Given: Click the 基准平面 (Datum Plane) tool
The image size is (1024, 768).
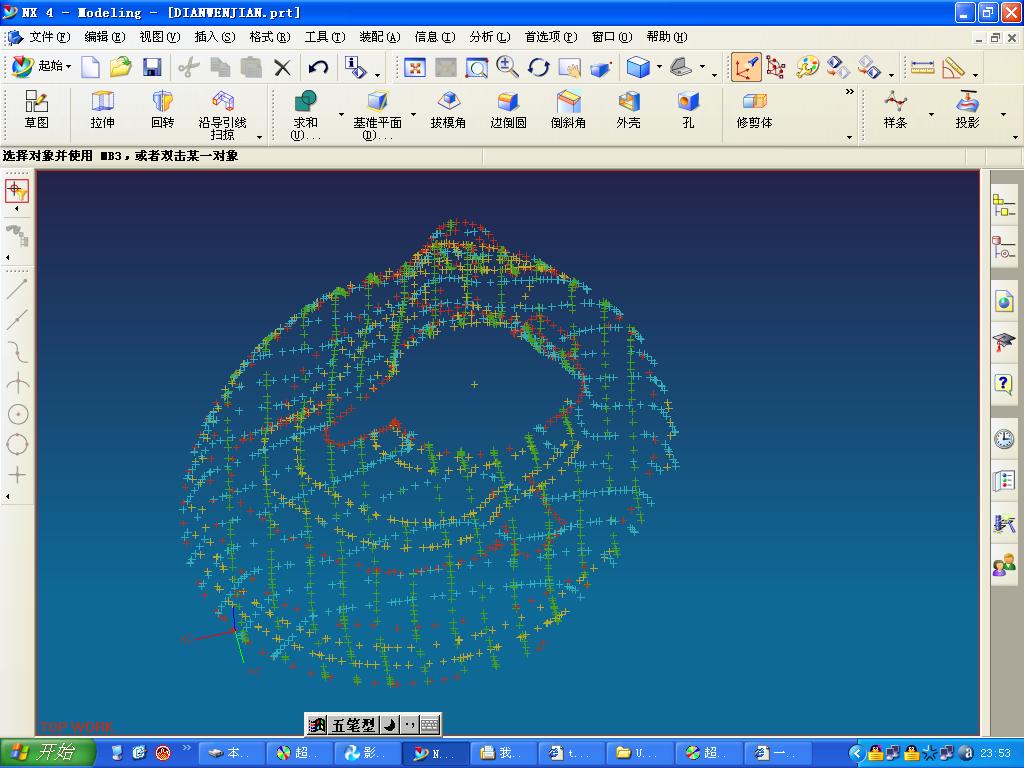Looking at the screenshot, I should point(377,115).
